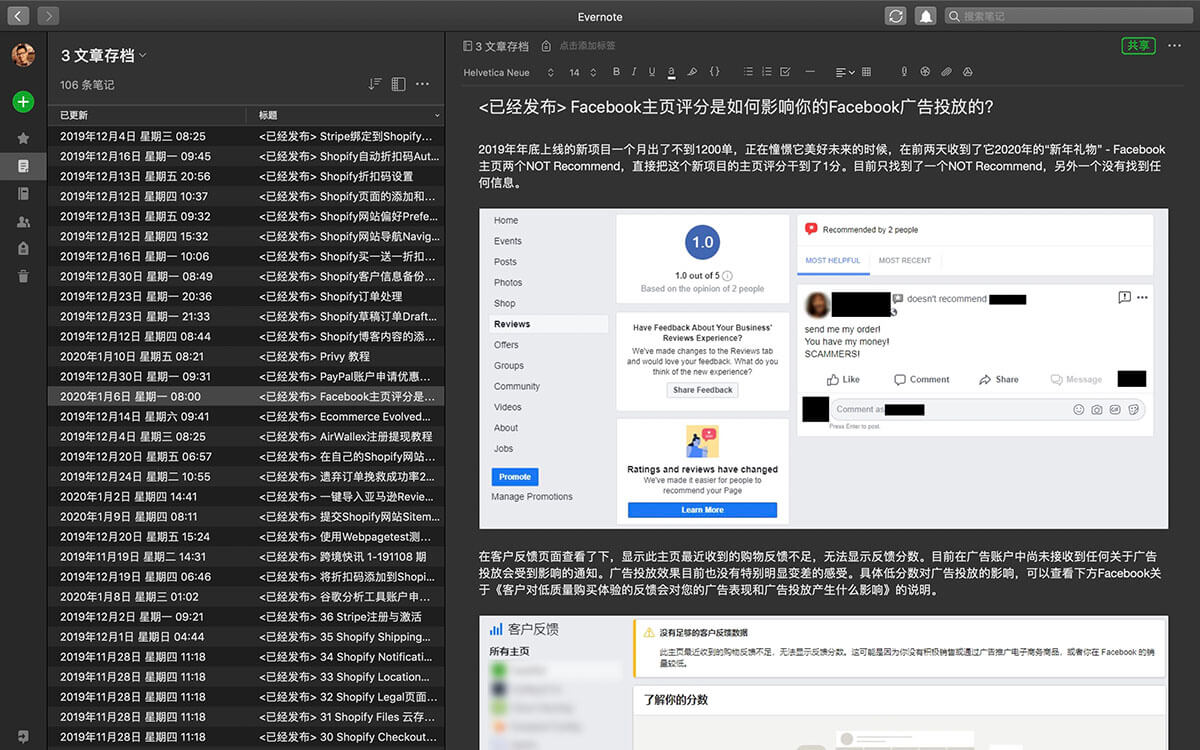Expand the 3 文章存档 notebook title dropdown
The image size is (1200, 750).
pyautogui.click(x=104, y=56)
